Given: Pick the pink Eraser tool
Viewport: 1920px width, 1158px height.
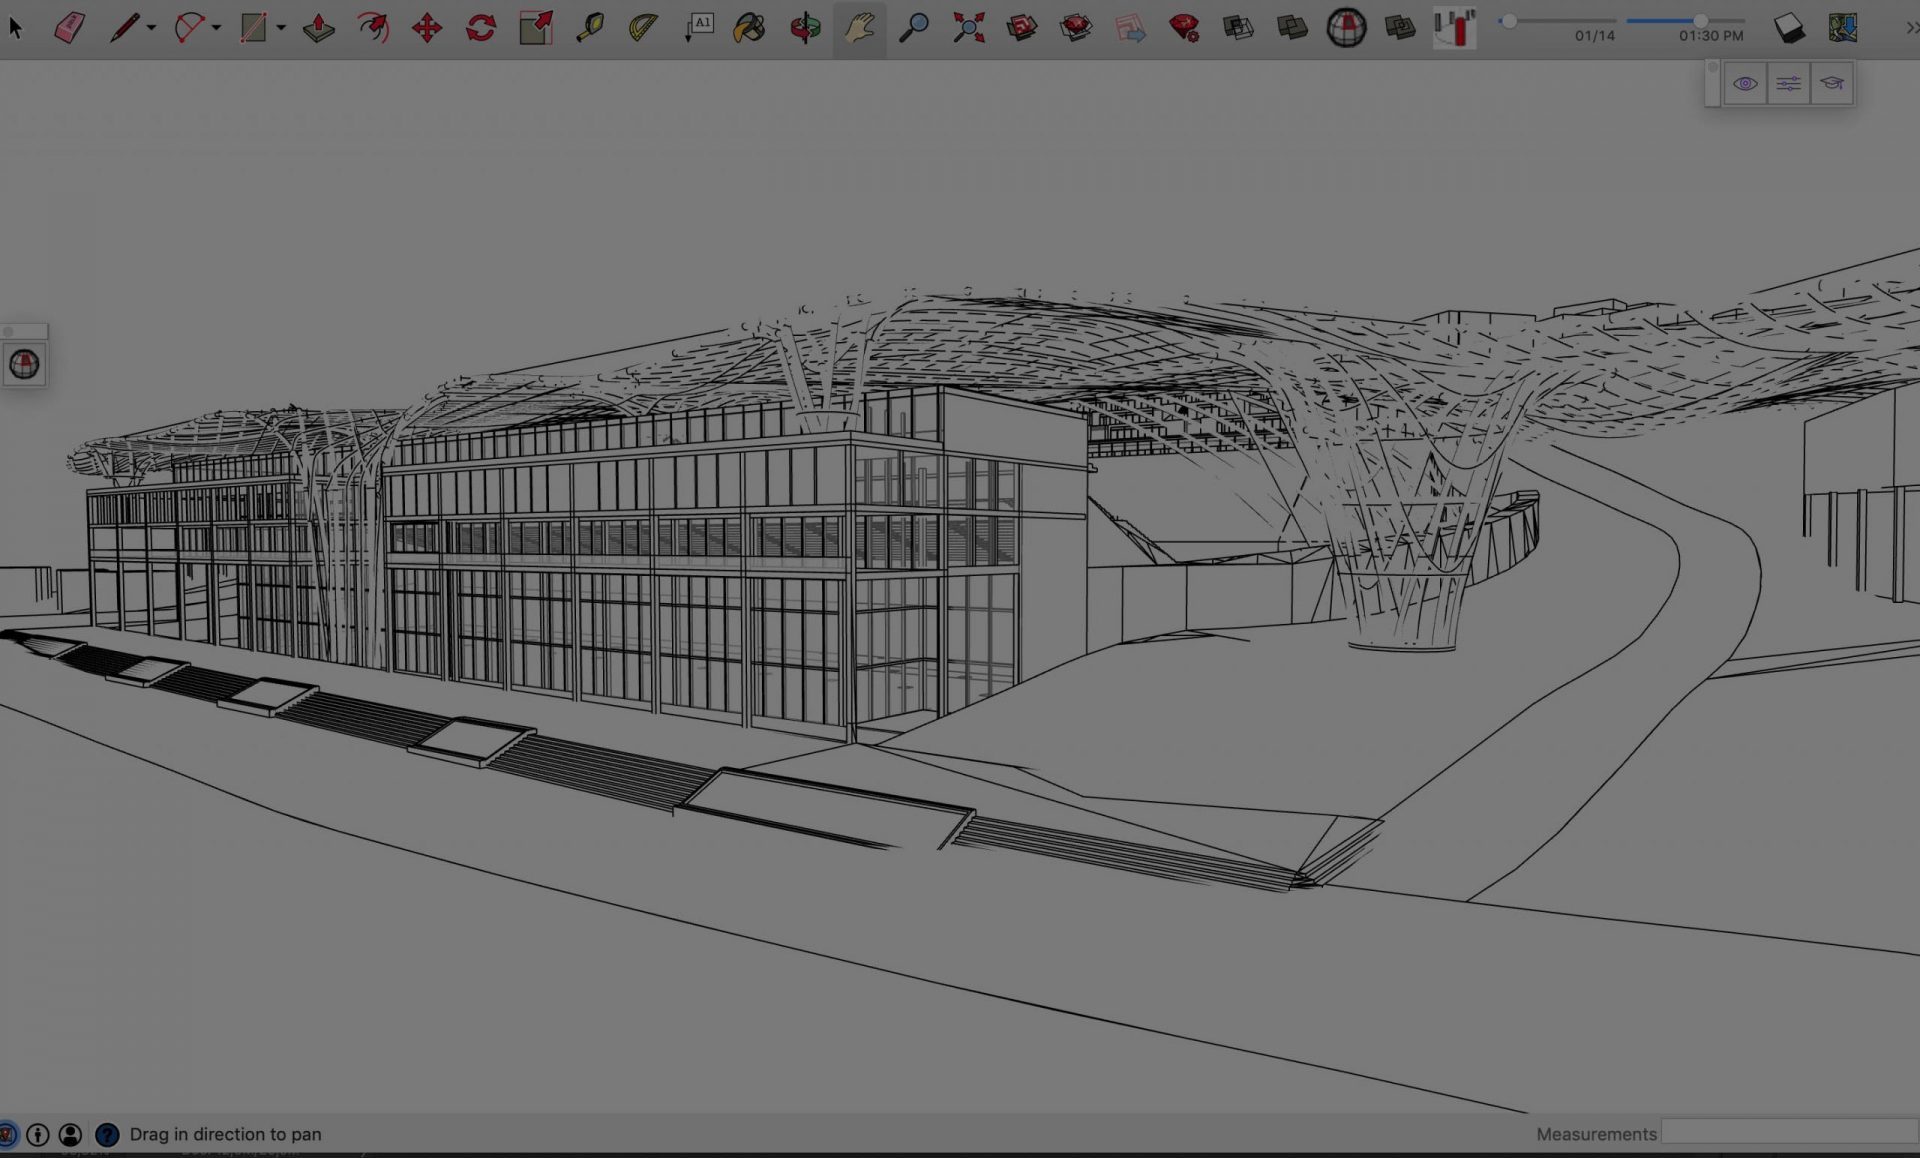Looking at the screenshot, I should (69, 27).
